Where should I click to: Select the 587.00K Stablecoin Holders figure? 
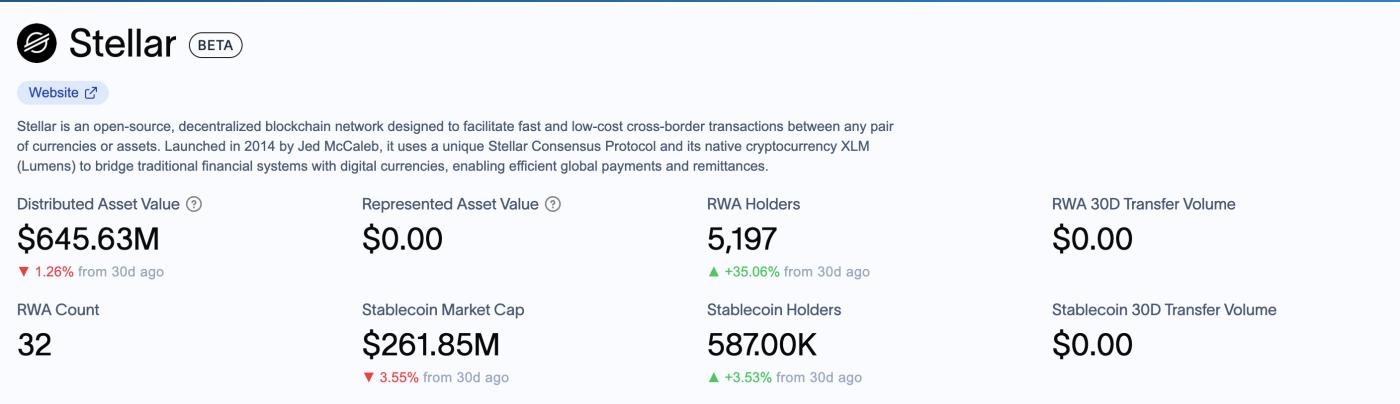coord(762,345)
